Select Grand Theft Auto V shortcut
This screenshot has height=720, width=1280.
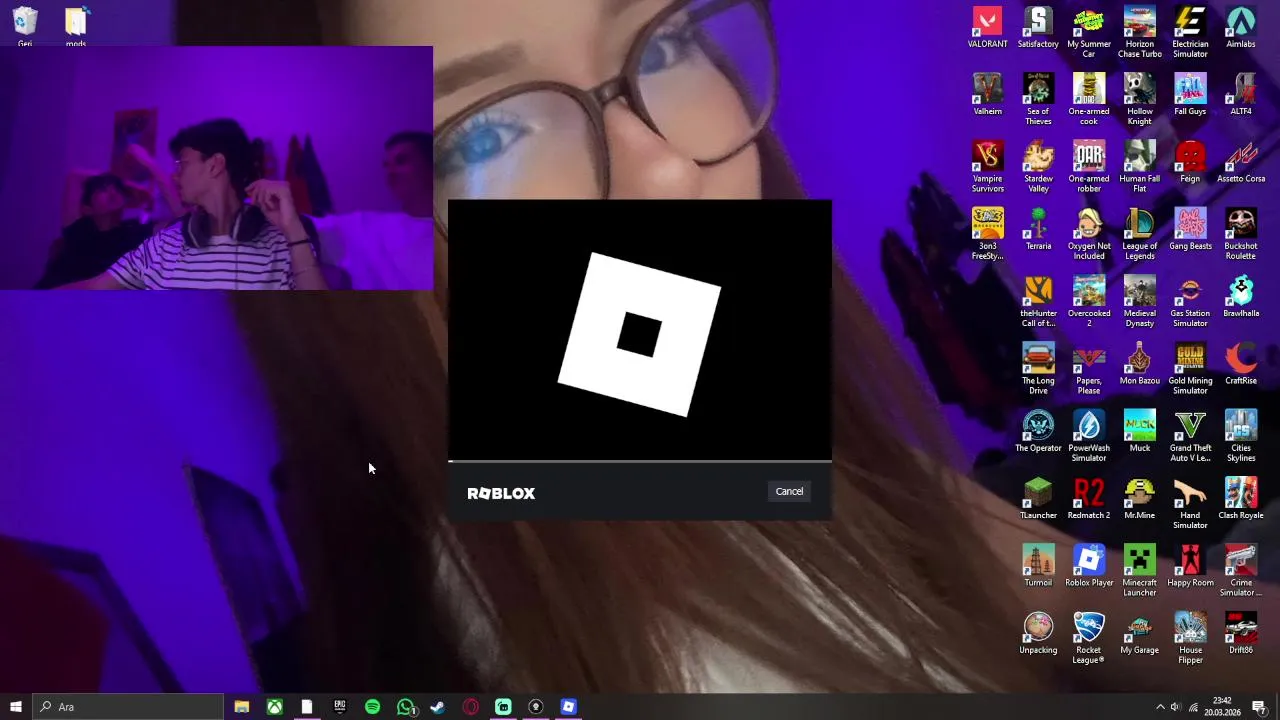pos(1190,436)
